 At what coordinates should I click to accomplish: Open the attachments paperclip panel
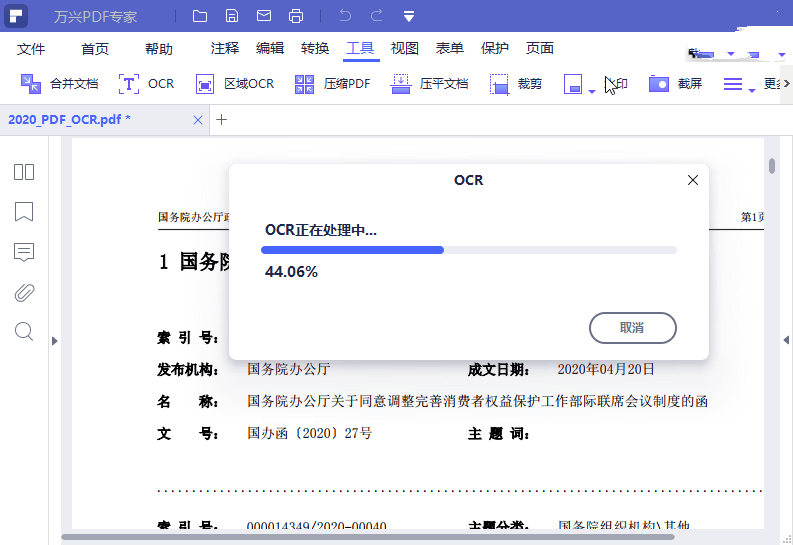pyautogui.click(x=24, y=292)
